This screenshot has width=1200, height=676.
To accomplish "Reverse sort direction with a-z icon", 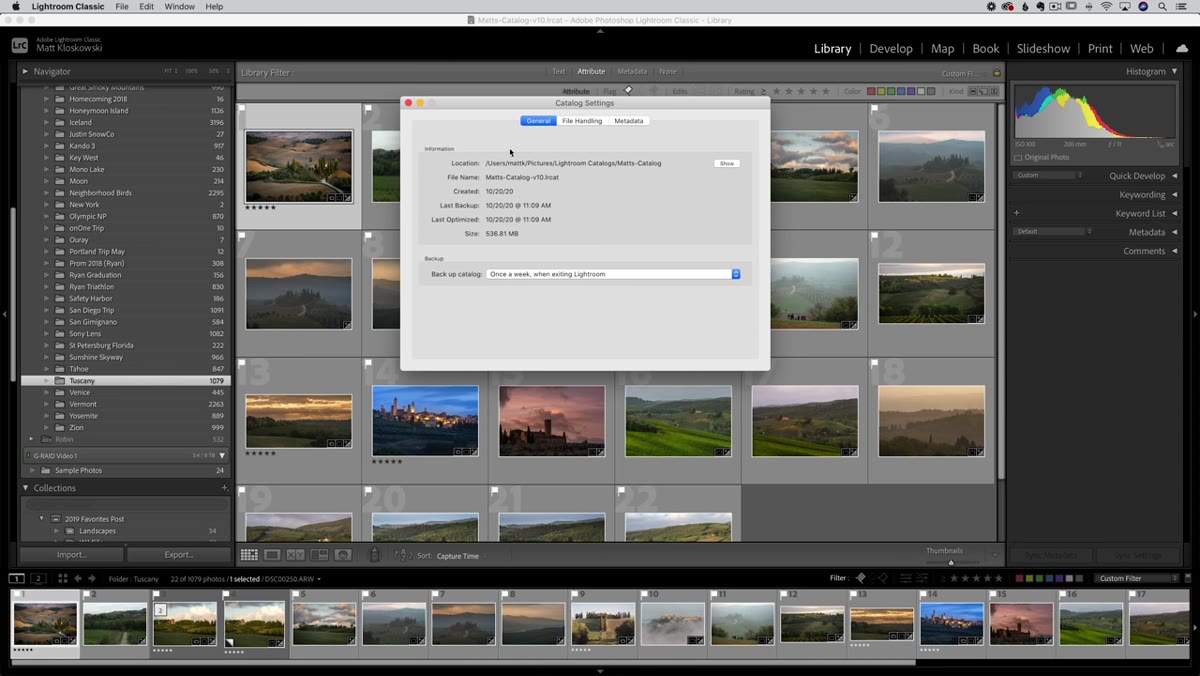I will pyautogui.click(x=402, y=555).
